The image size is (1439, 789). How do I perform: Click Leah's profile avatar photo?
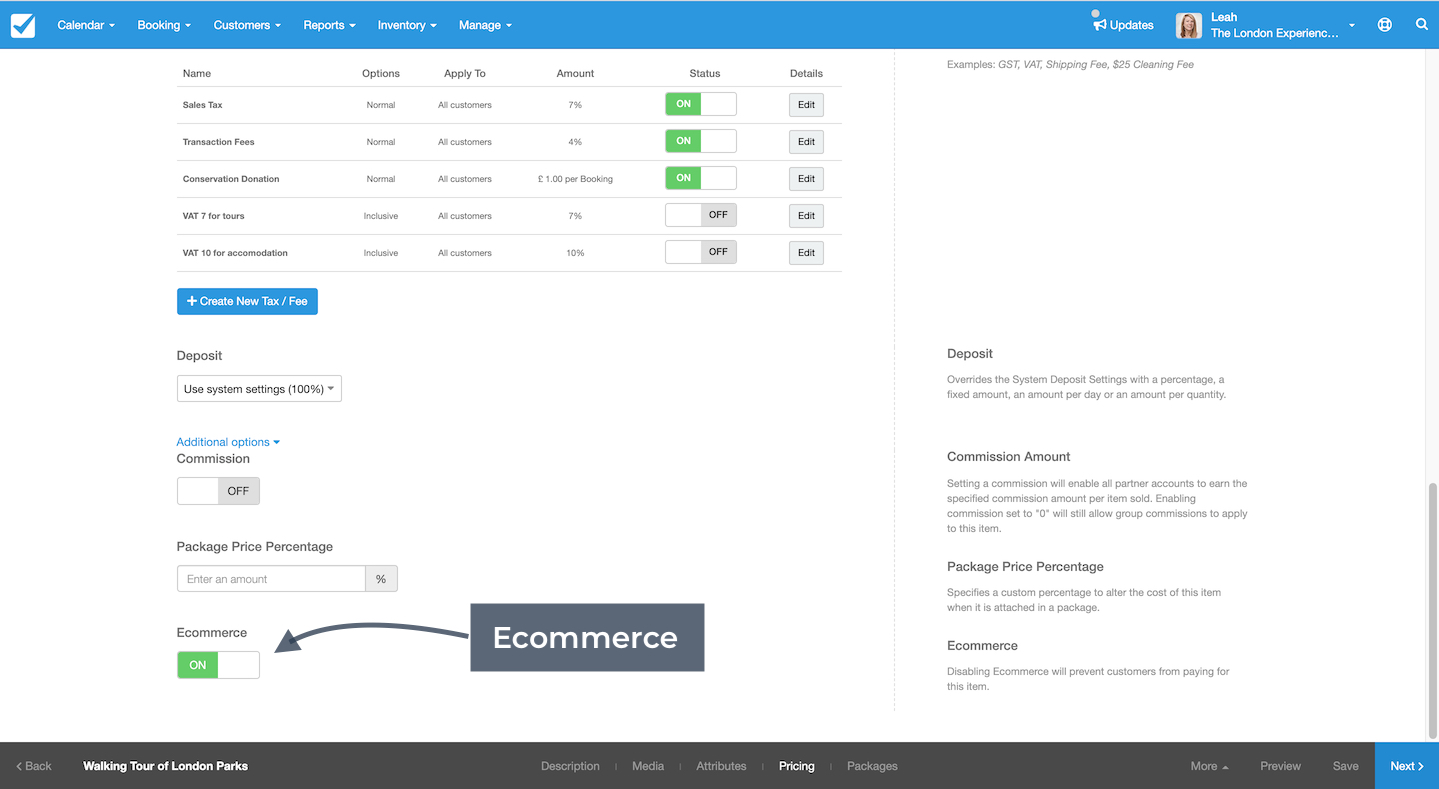point(1188,25)
